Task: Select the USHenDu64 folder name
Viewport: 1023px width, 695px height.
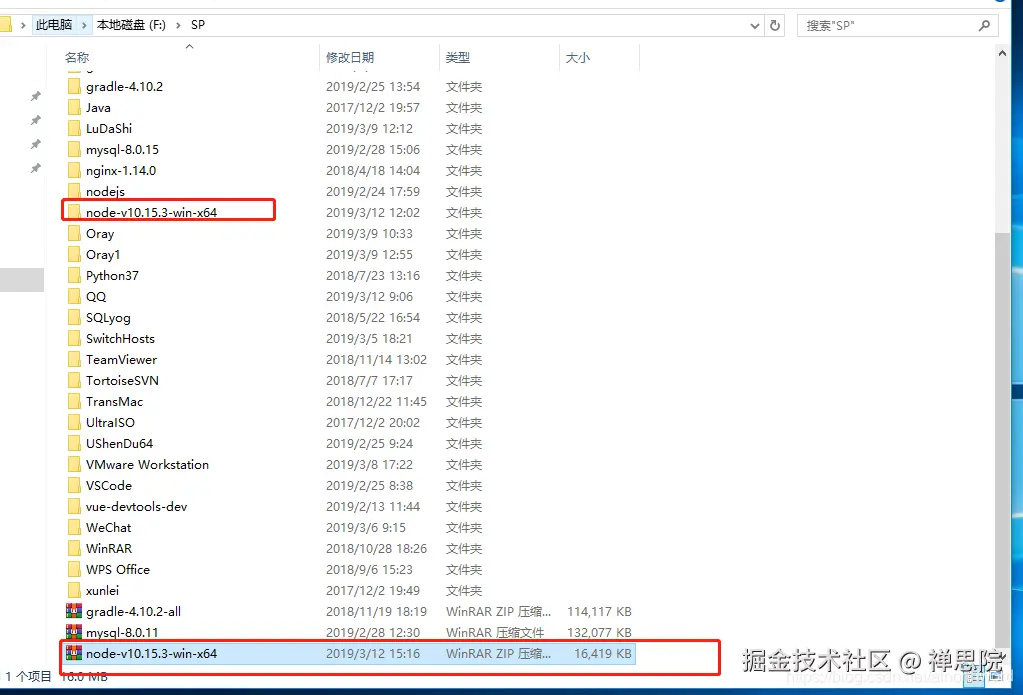Action: tap(119, 444)
